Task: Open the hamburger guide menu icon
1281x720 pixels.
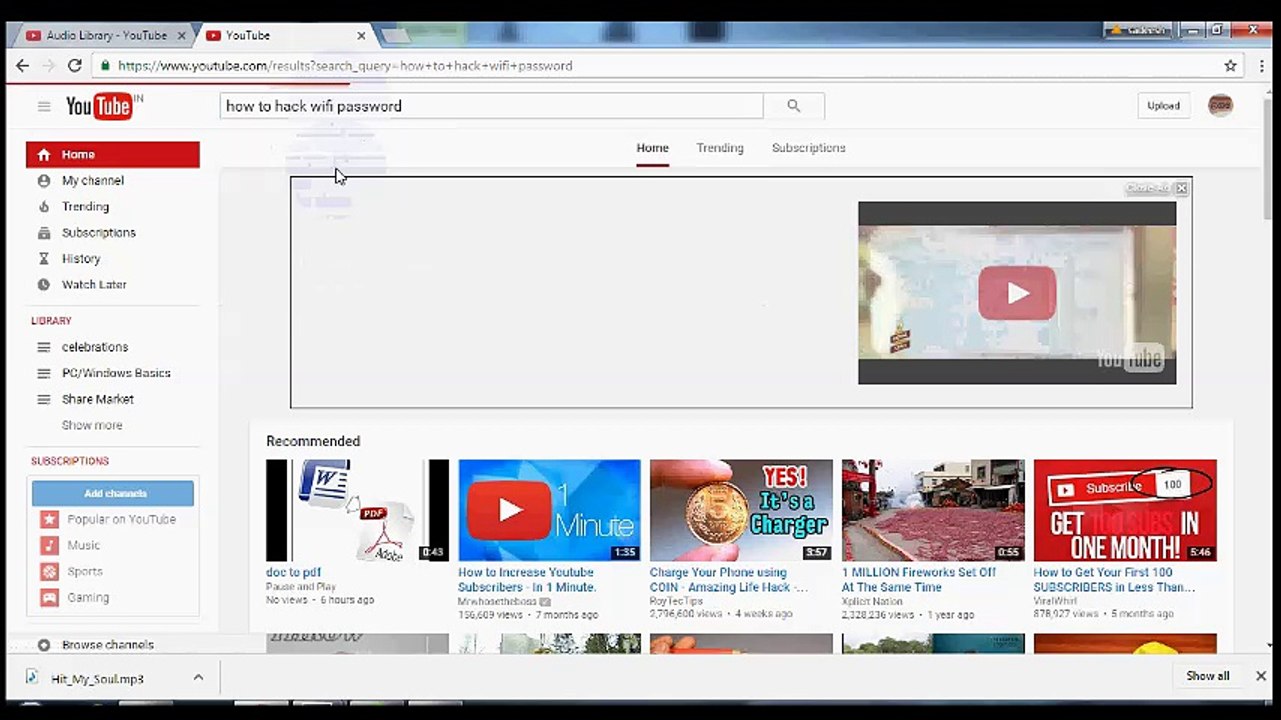Action: point(44,106)
